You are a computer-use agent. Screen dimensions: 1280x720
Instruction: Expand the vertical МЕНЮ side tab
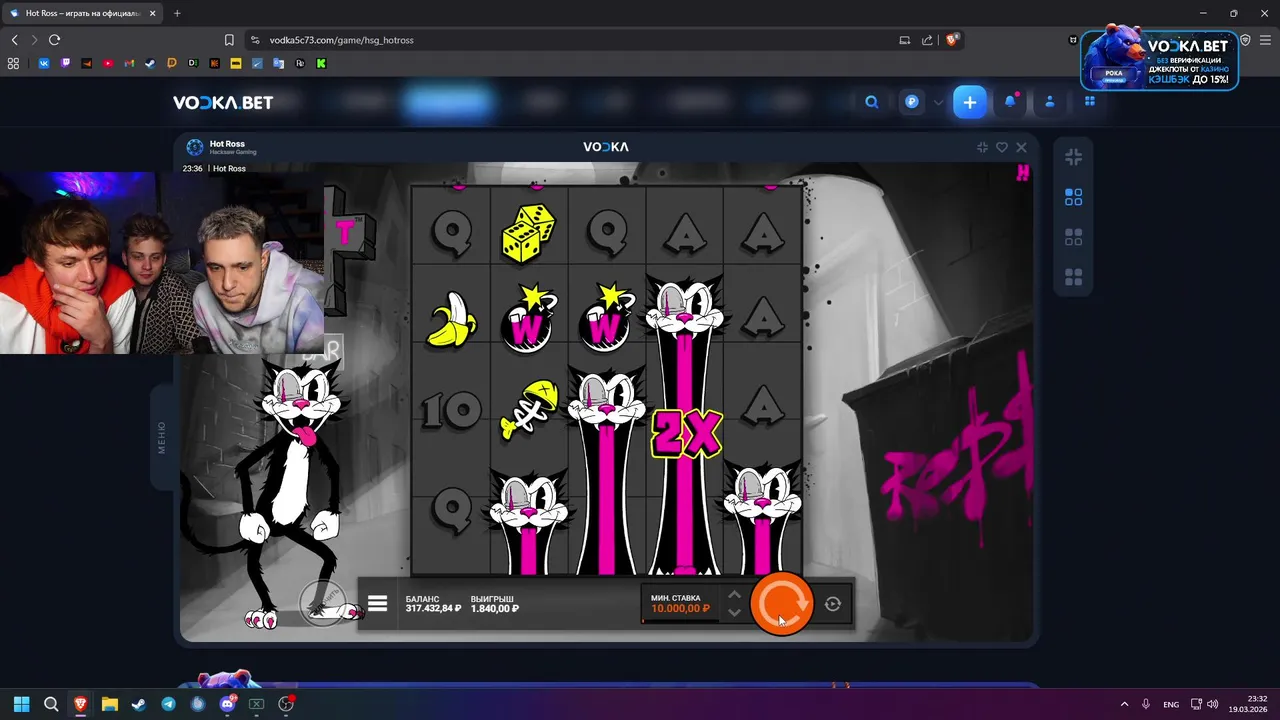(x=162, y=437)
